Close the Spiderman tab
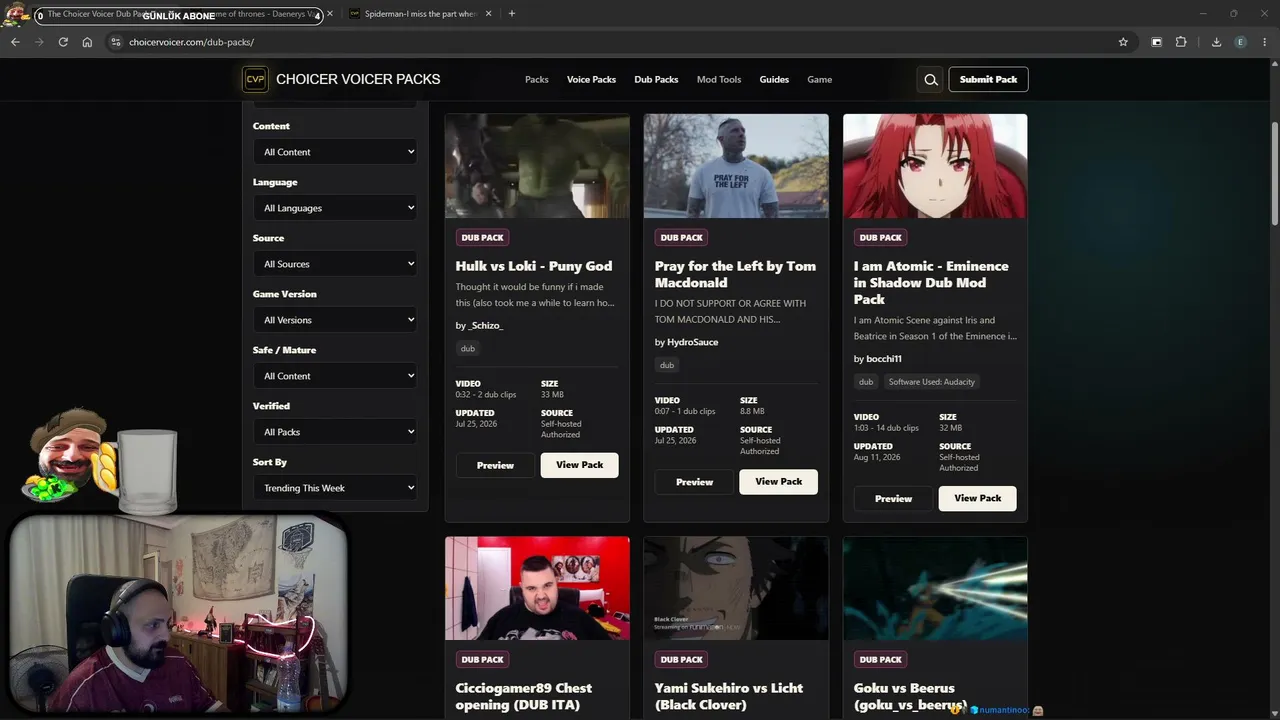 point(489,14)
